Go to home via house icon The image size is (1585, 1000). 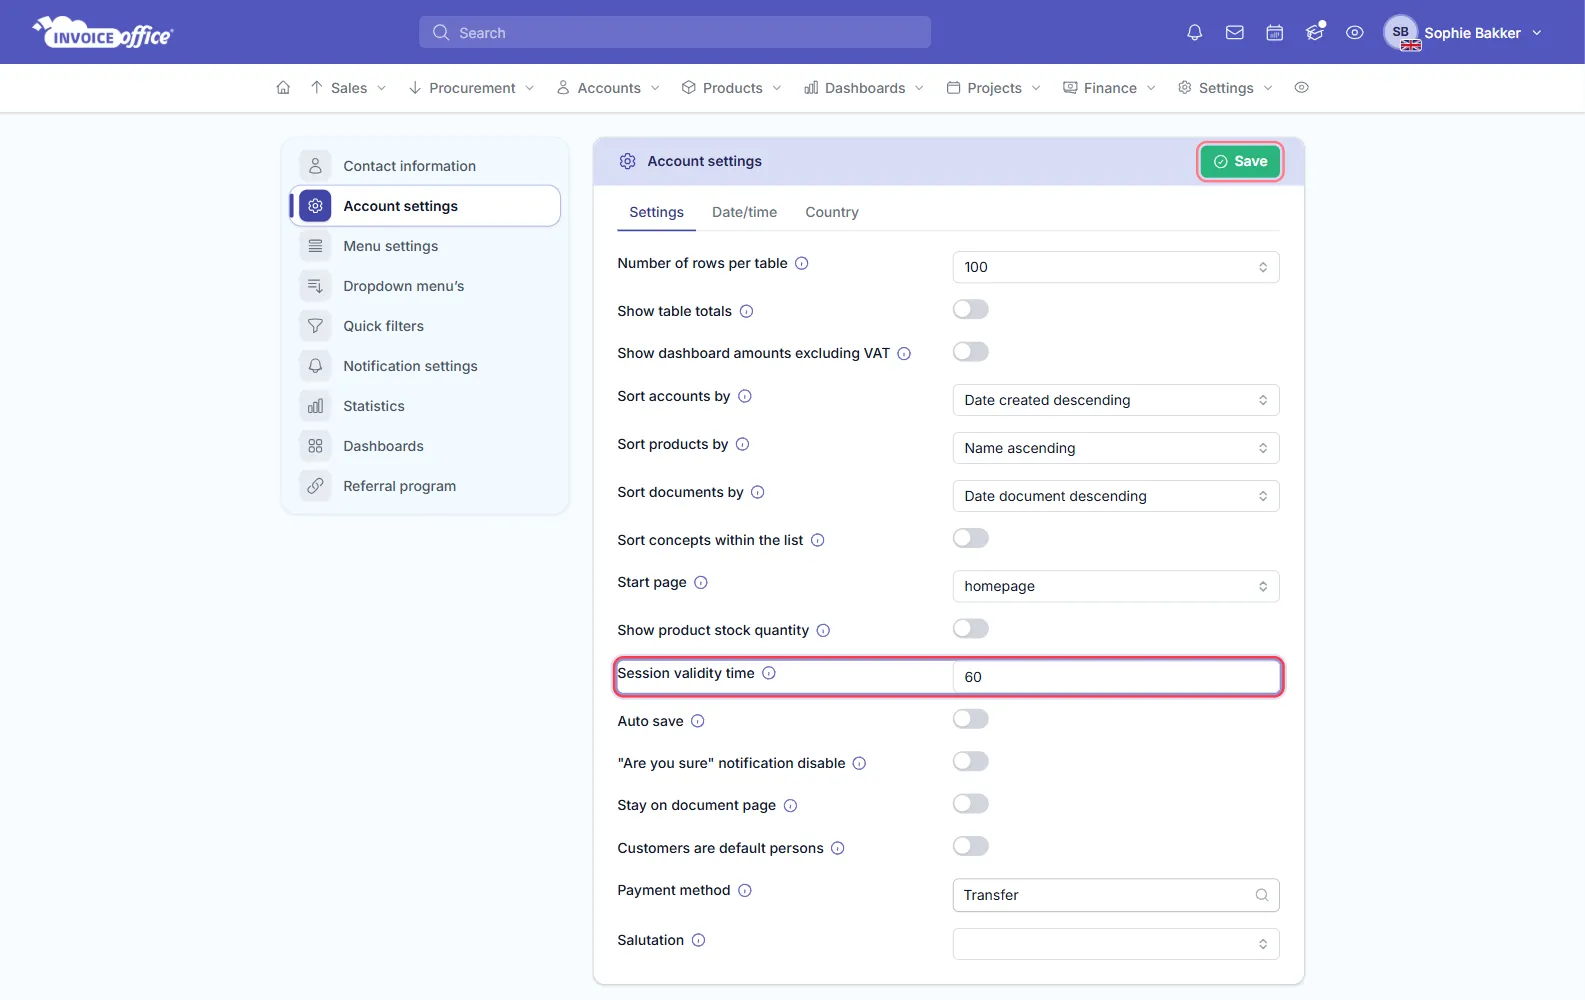tap(283, 88)
